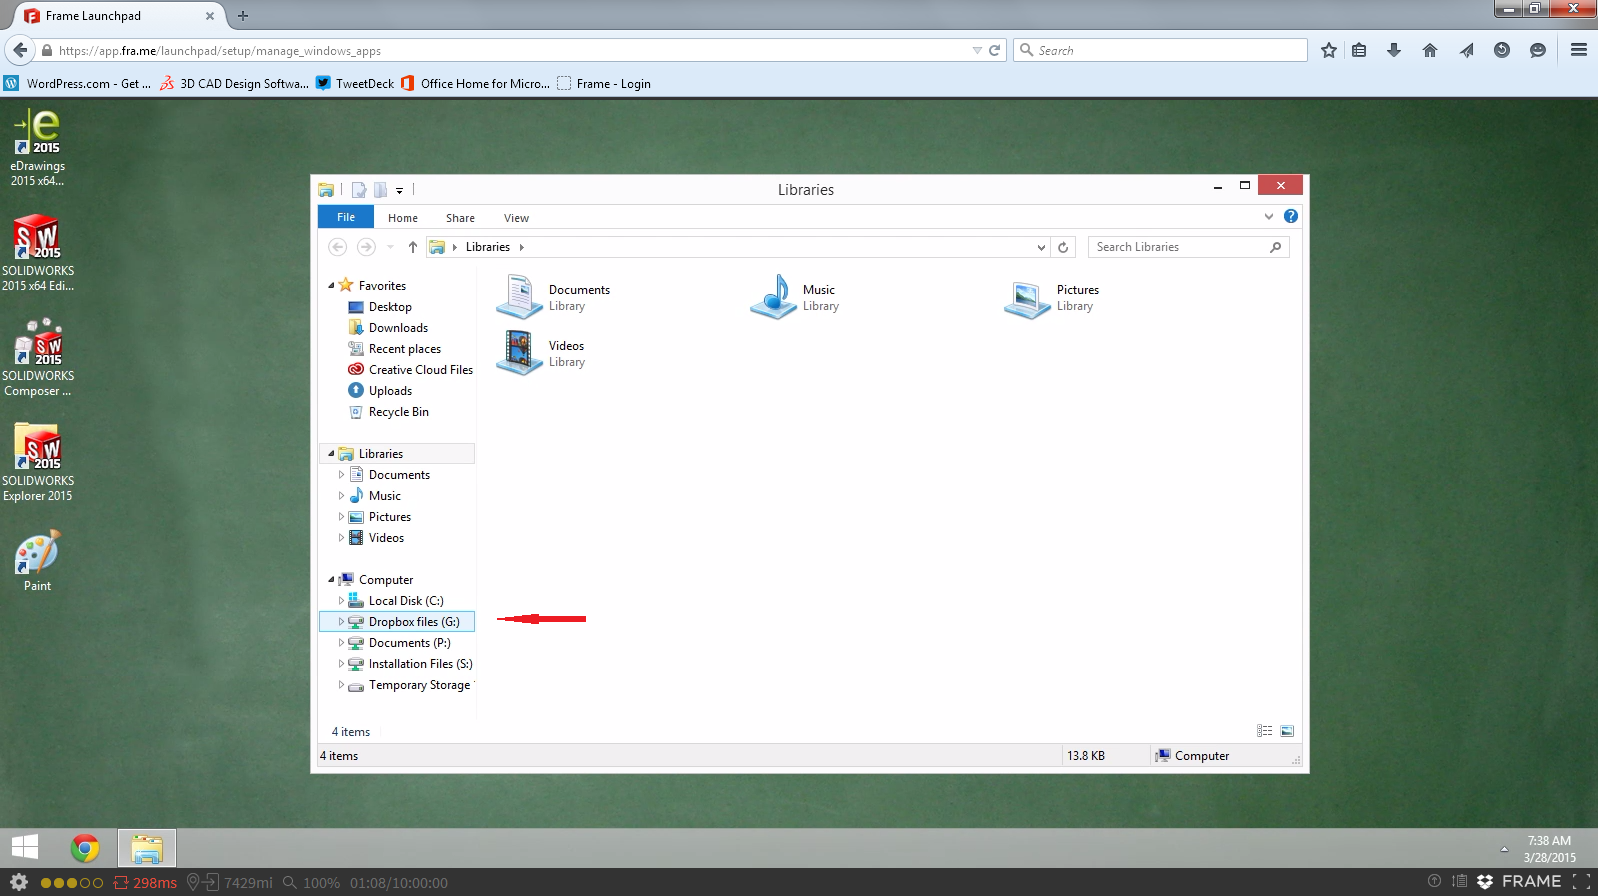This screenshot has width=1598, height=896.
Task: Launch Chrome from the taskbar
Action: (85, 848)
